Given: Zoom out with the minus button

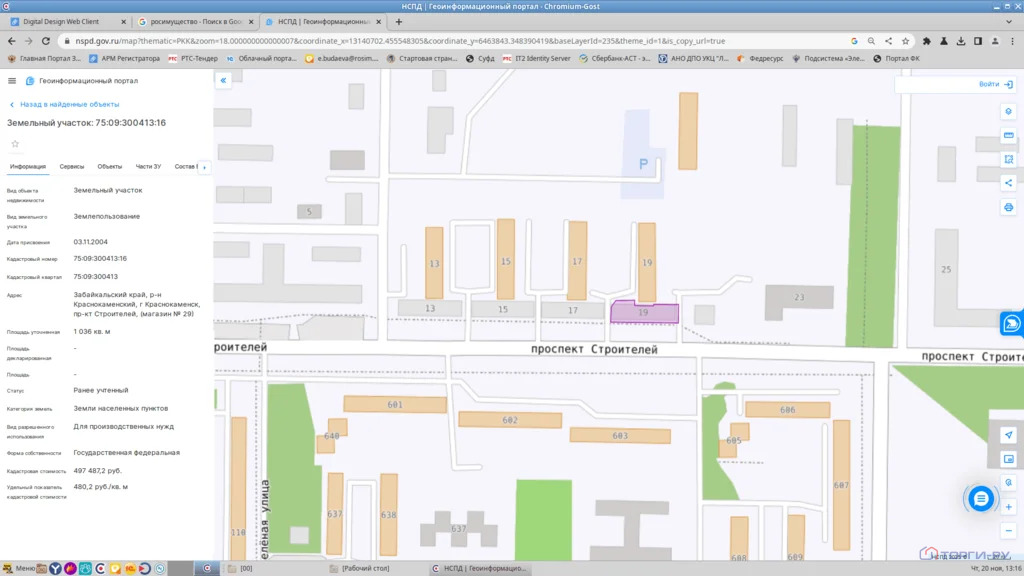Looking at the screenshot, I should point(1008,530).
